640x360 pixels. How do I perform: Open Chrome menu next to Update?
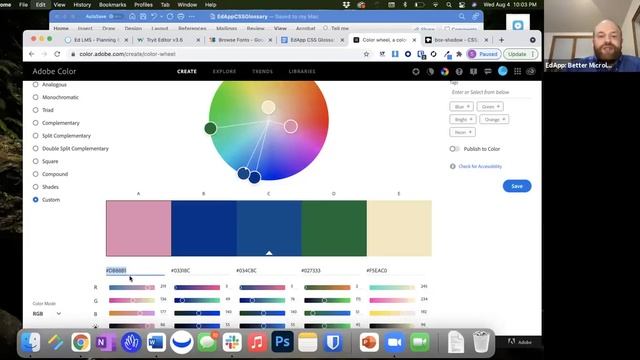[533, 54]
